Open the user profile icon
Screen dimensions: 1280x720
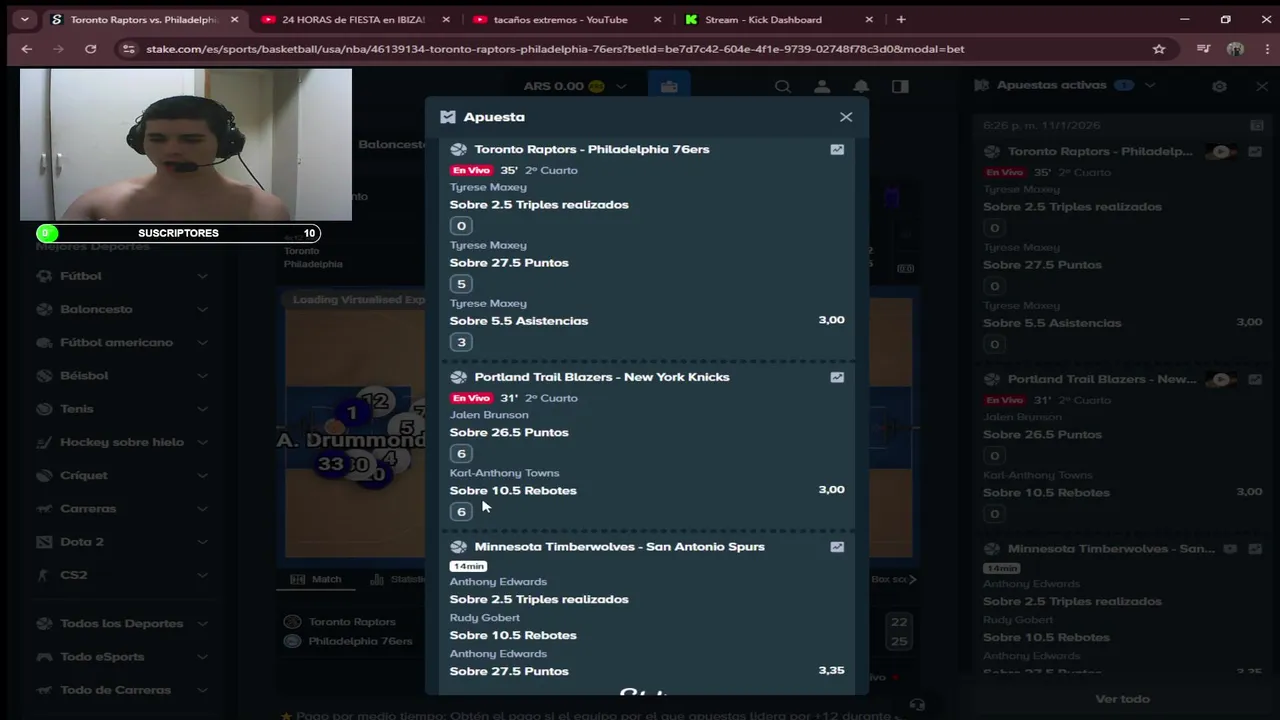coord(822,87)
